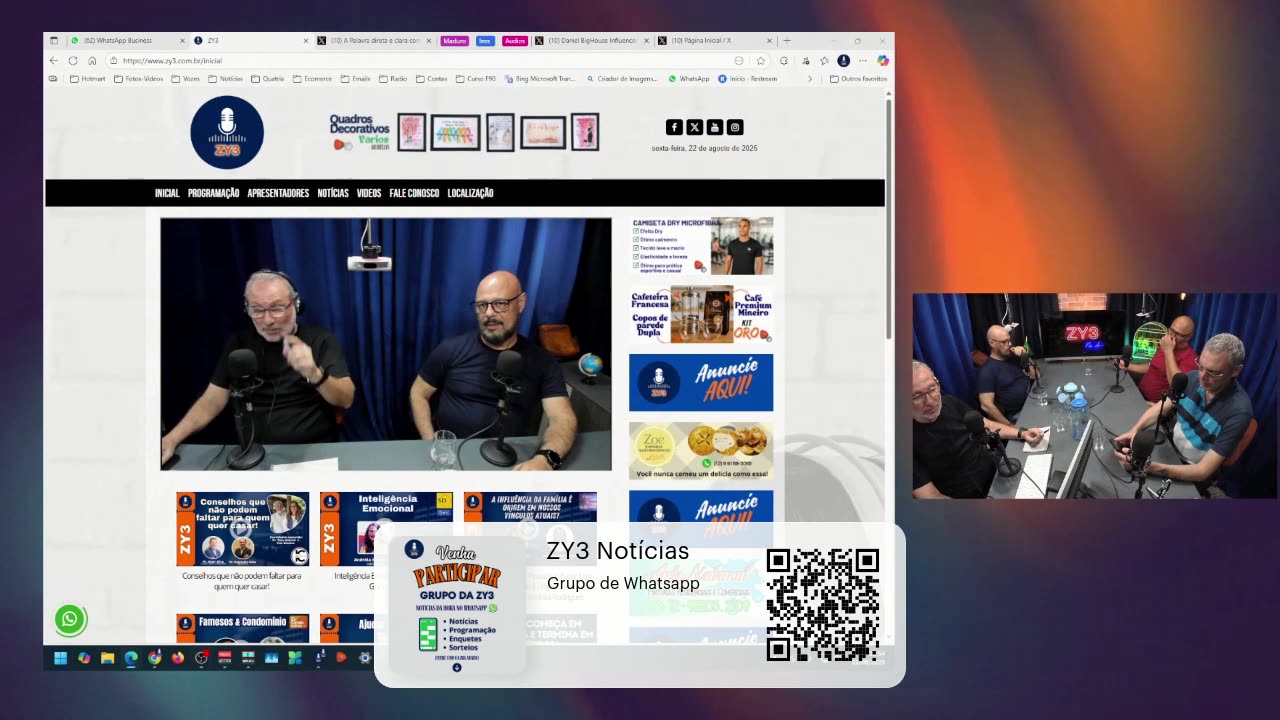Click the browser Back arrow

pos(54,60)
